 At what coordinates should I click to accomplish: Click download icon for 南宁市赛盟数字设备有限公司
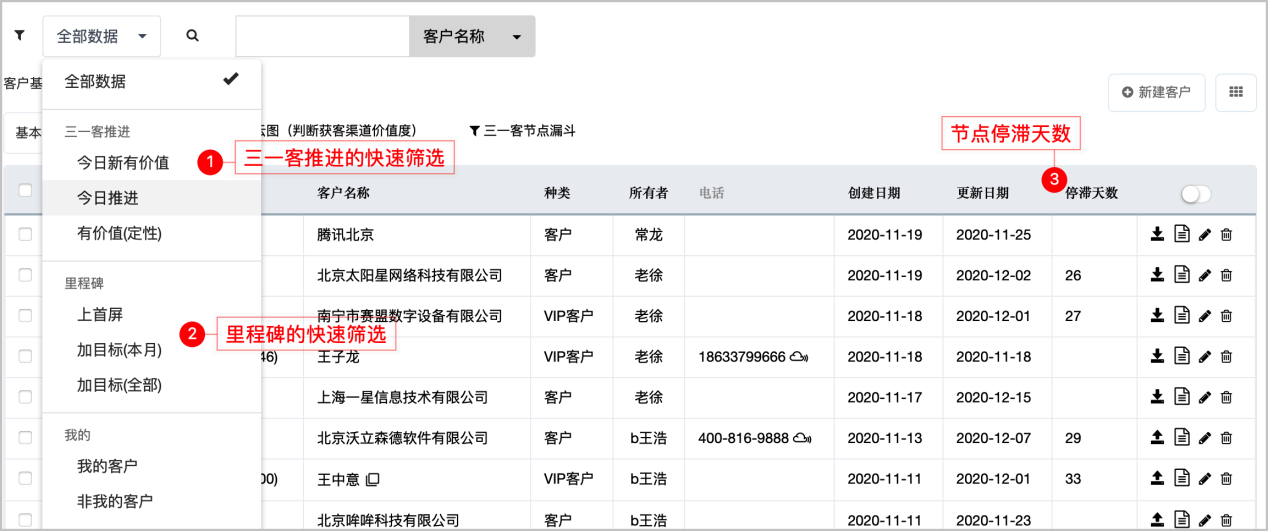click(x=1157, y=315)
